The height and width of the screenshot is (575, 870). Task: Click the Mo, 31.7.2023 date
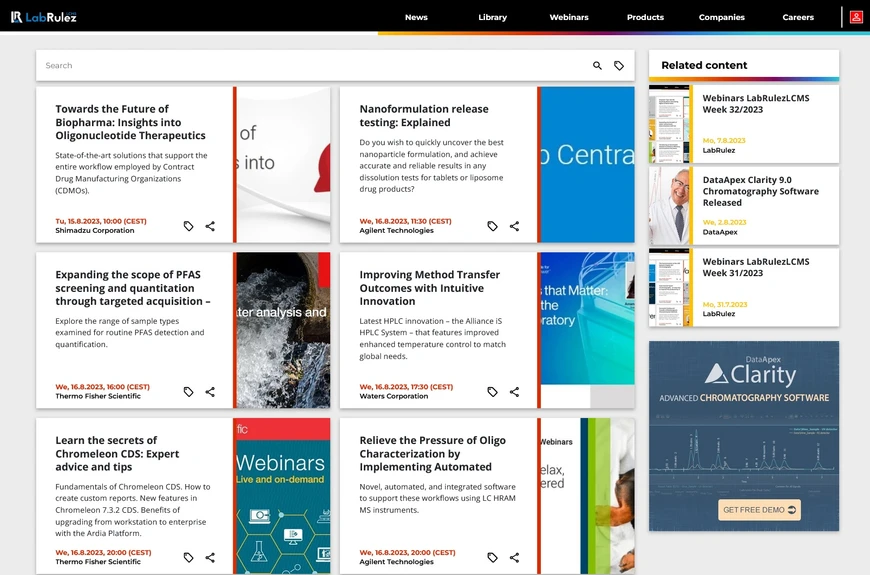coord(725,304)
